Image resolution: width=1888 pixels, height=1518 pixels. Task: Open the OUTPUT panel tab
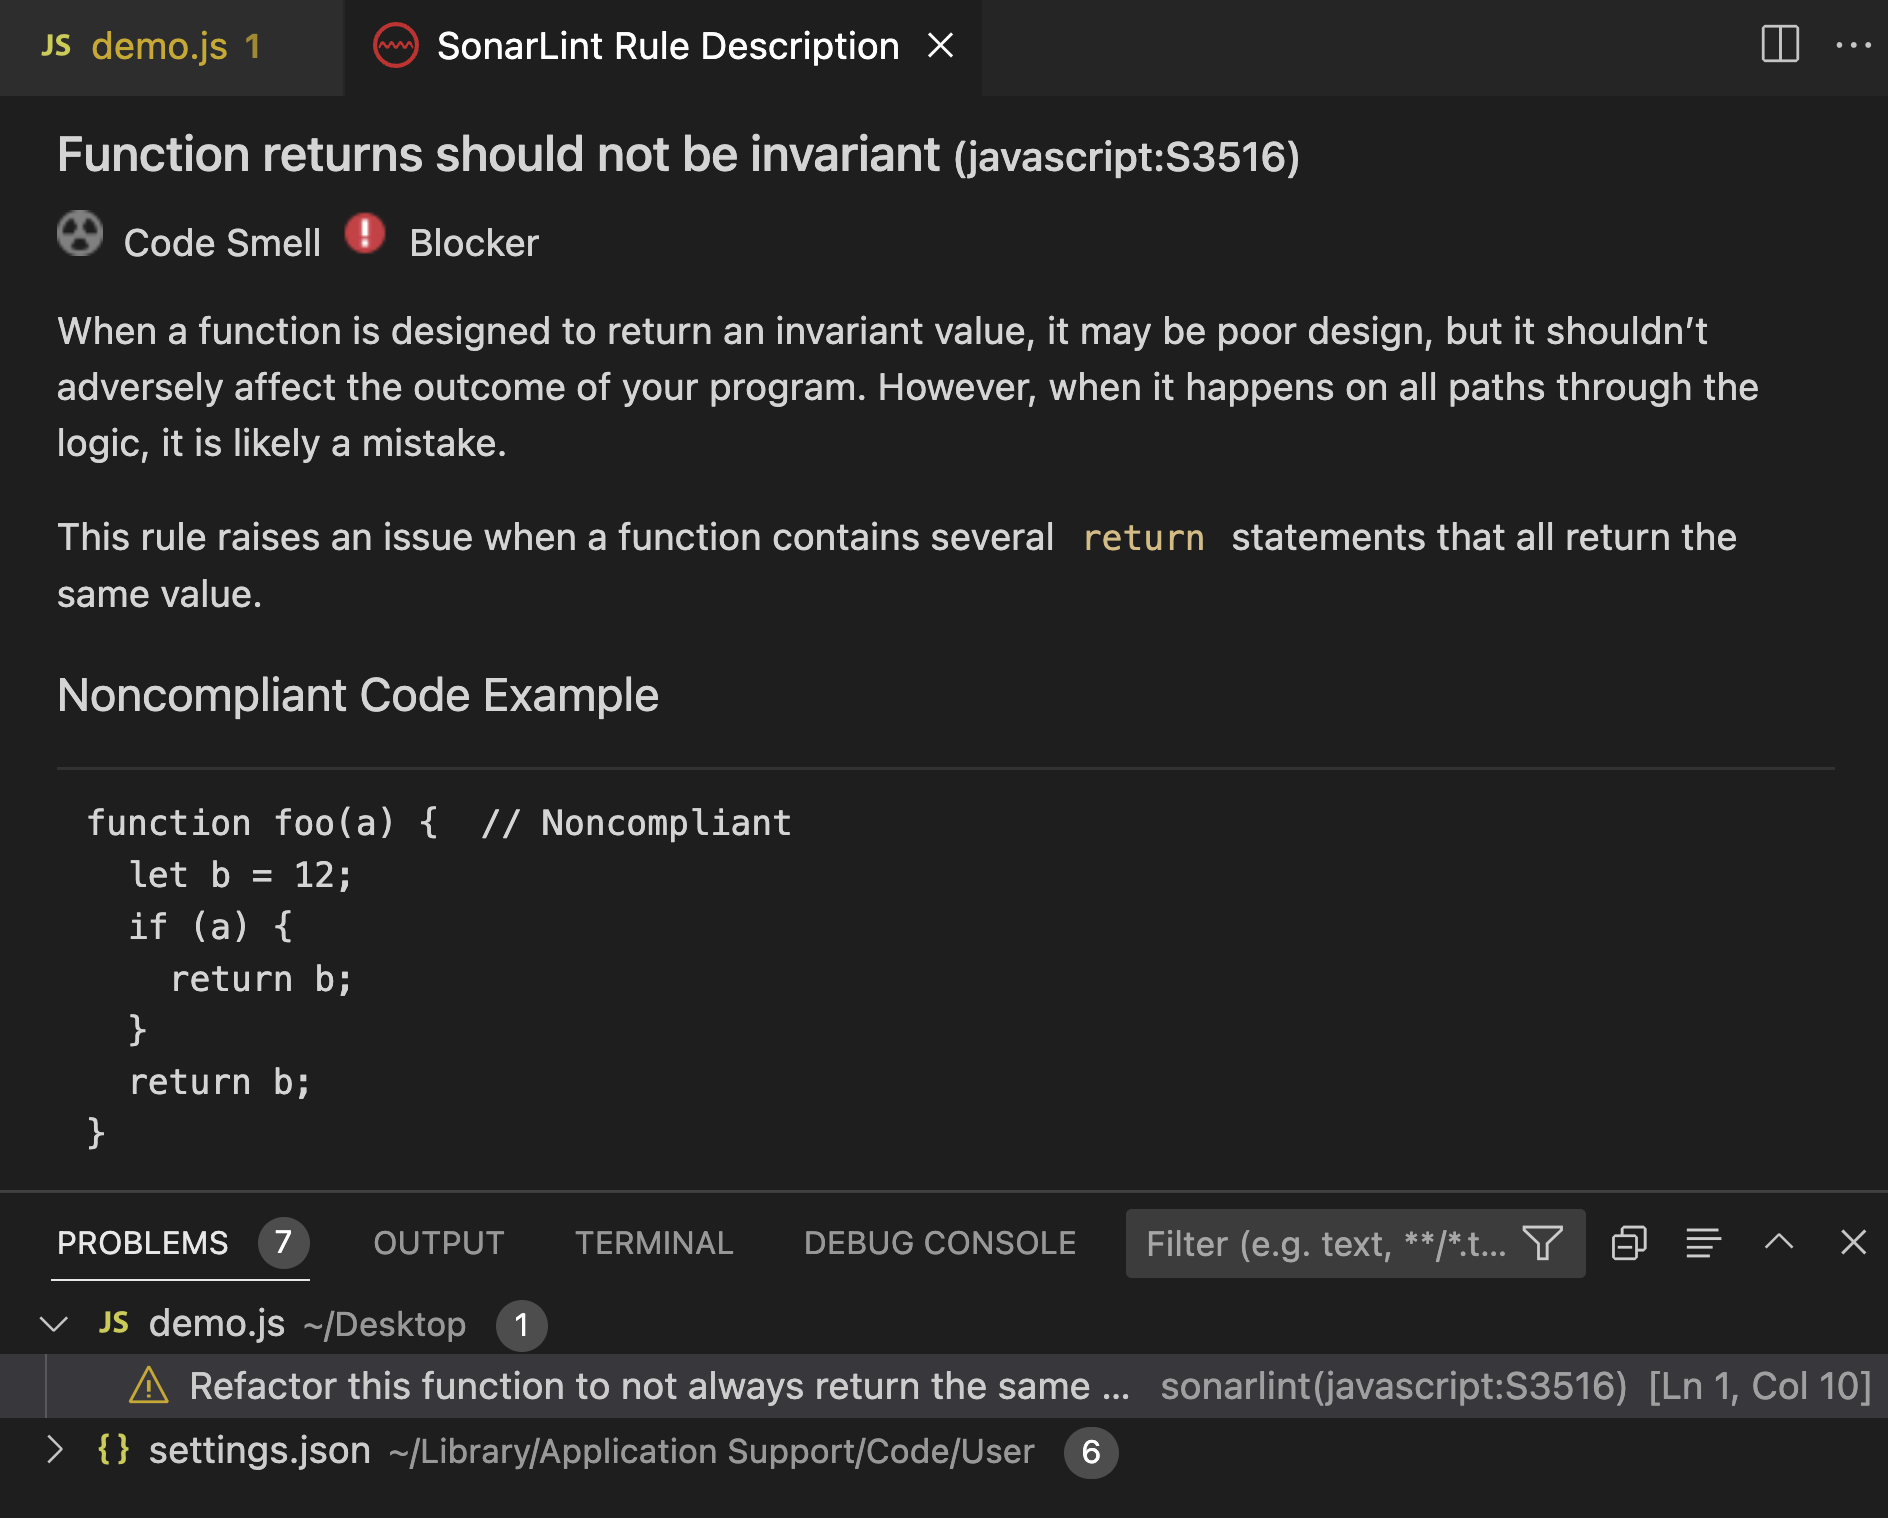(439, 1243)
